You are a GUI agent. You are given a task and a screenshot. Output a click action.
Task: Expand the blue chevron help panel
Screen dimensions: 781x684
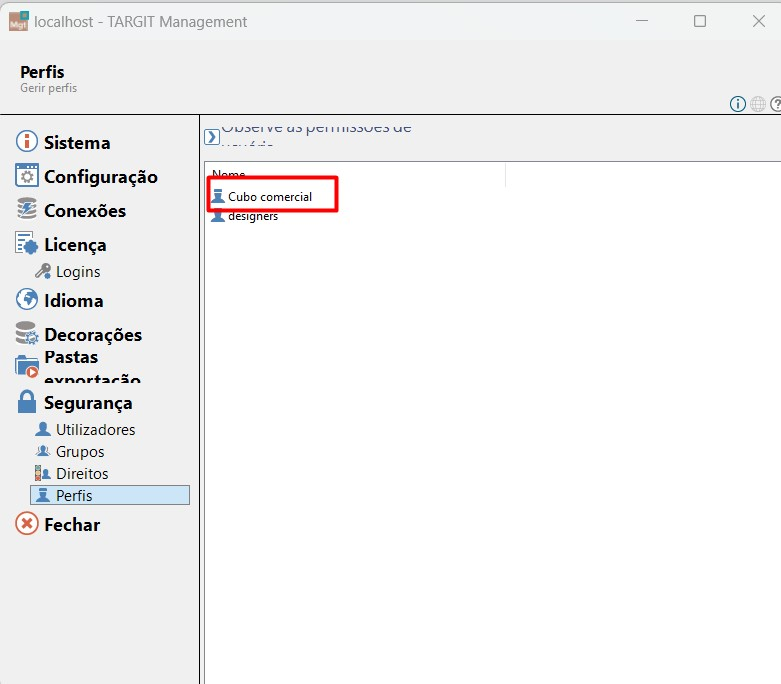tap(212, 137)
